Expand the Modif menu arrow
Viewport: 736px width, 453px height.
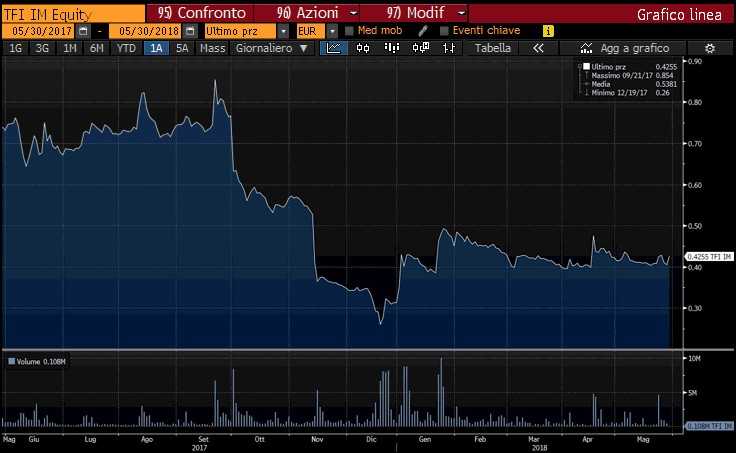pyautogui.click(x=461, y=13)
